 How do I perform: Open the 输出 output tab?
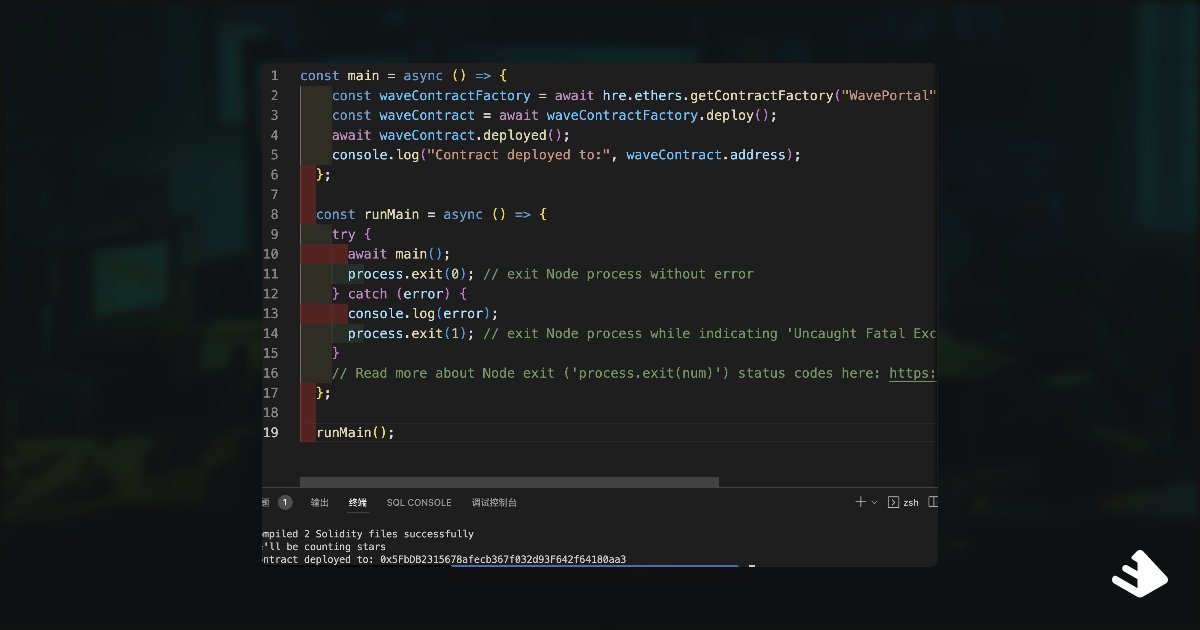click(319, 503)
